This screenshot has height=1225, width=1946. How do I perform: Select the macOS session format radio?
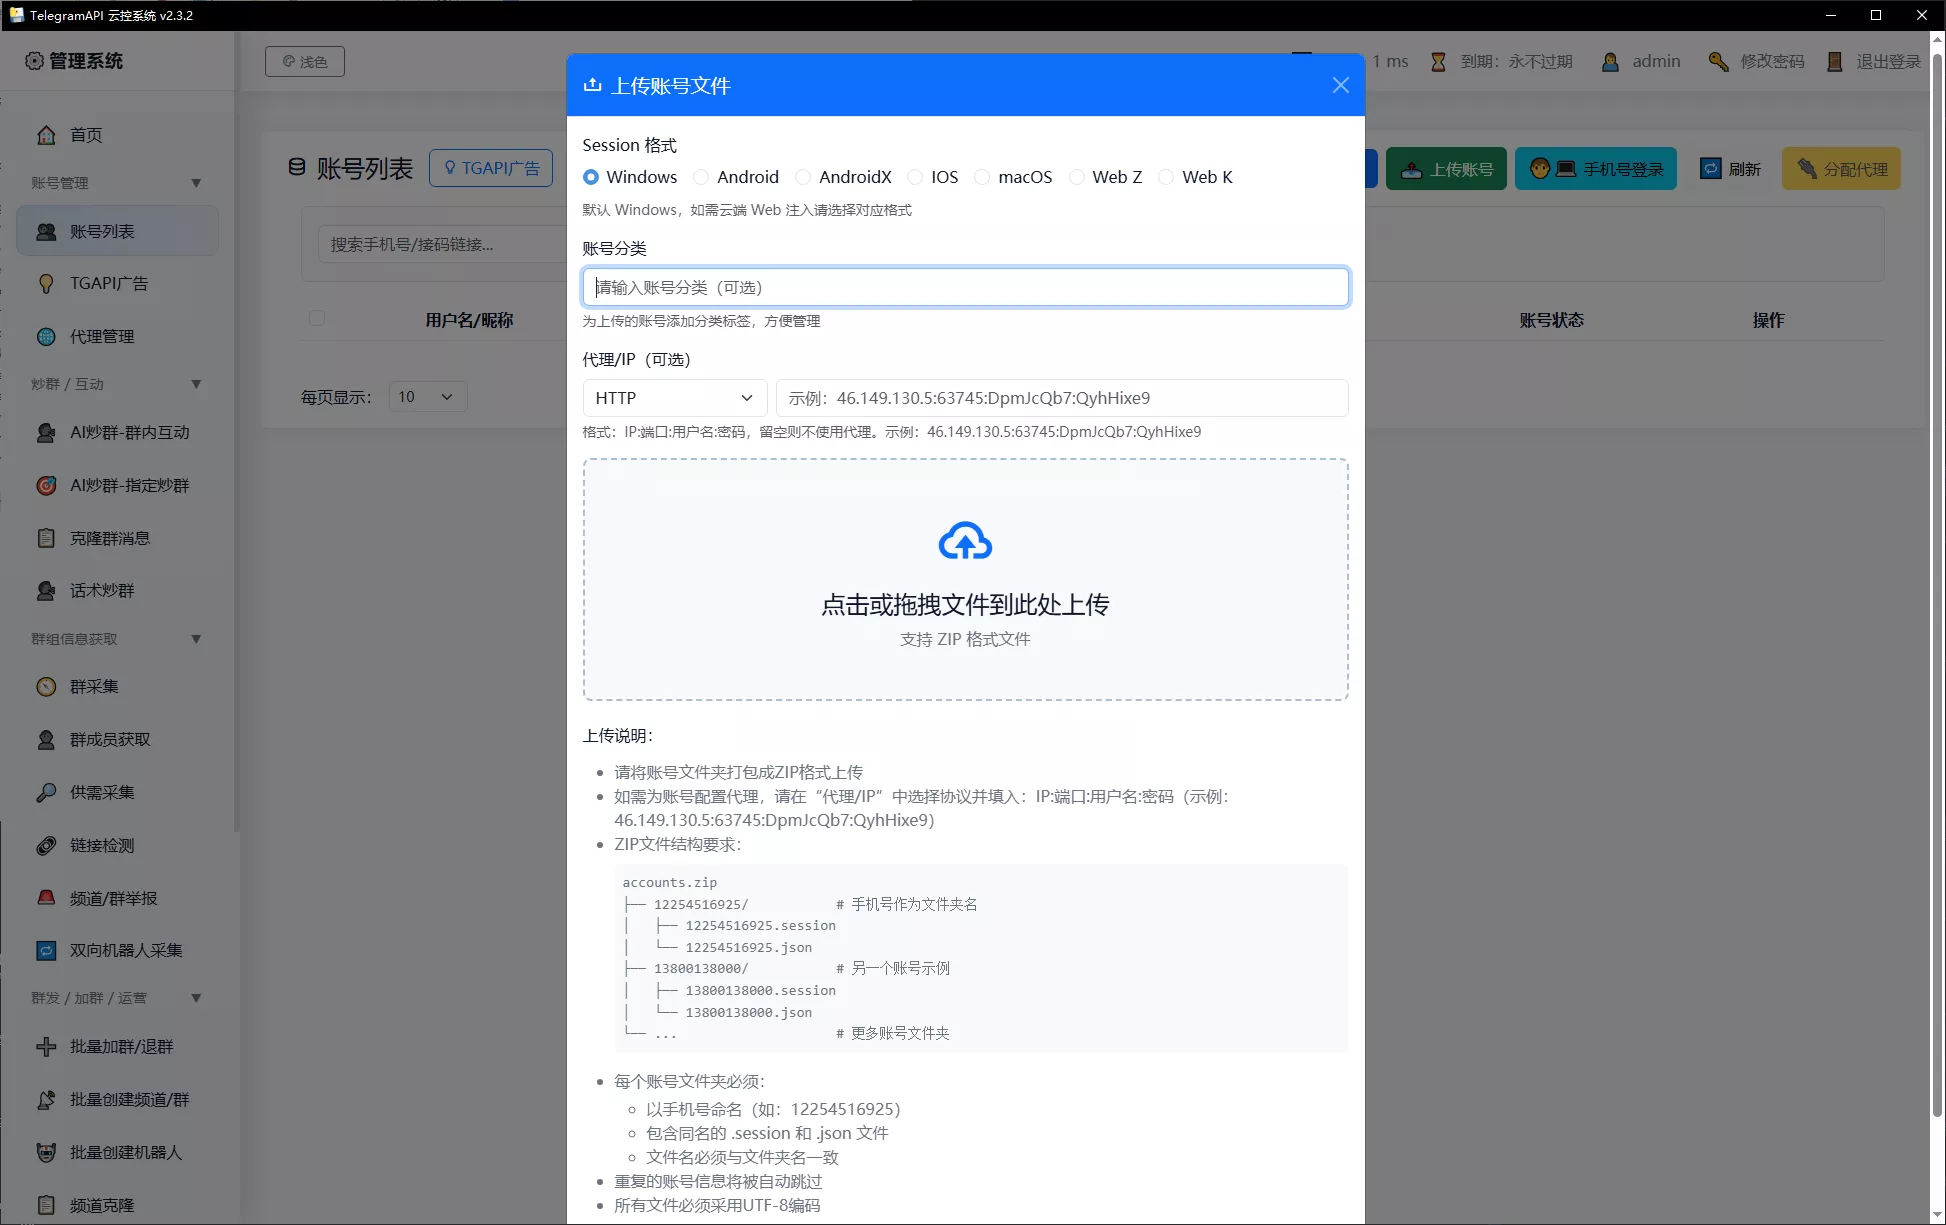click(x=982, y=177)
